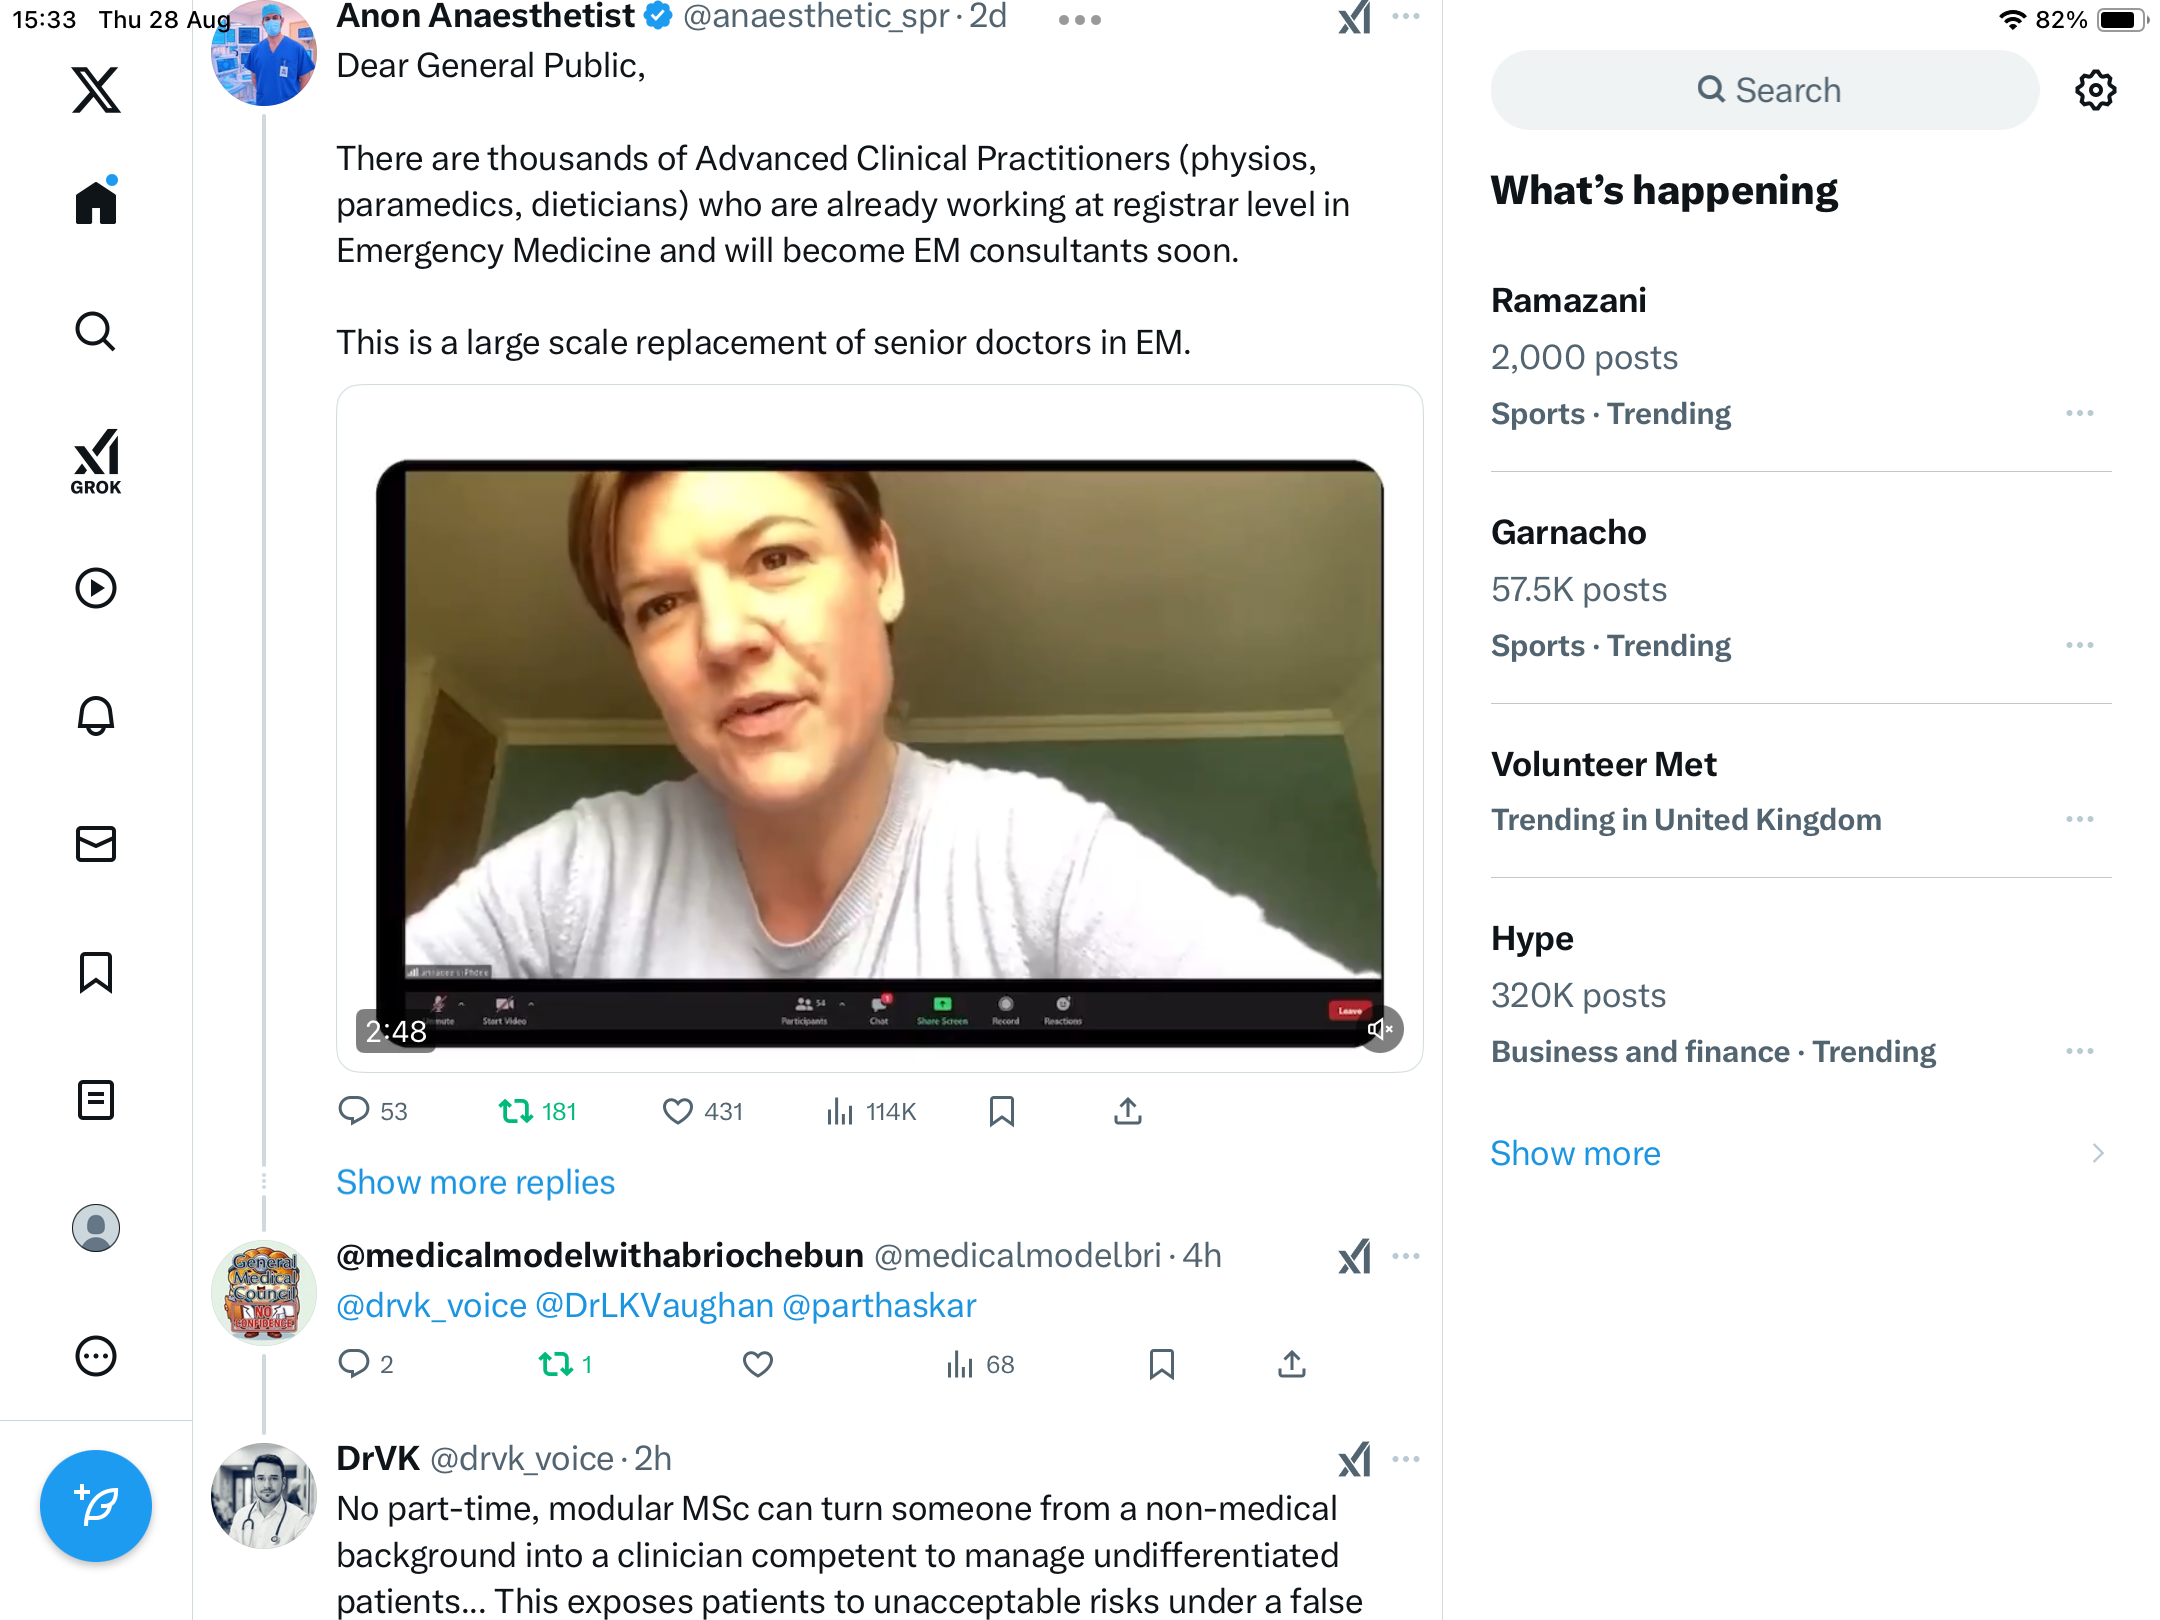
Task: Click the Search input field
Action: (1765, 90)
